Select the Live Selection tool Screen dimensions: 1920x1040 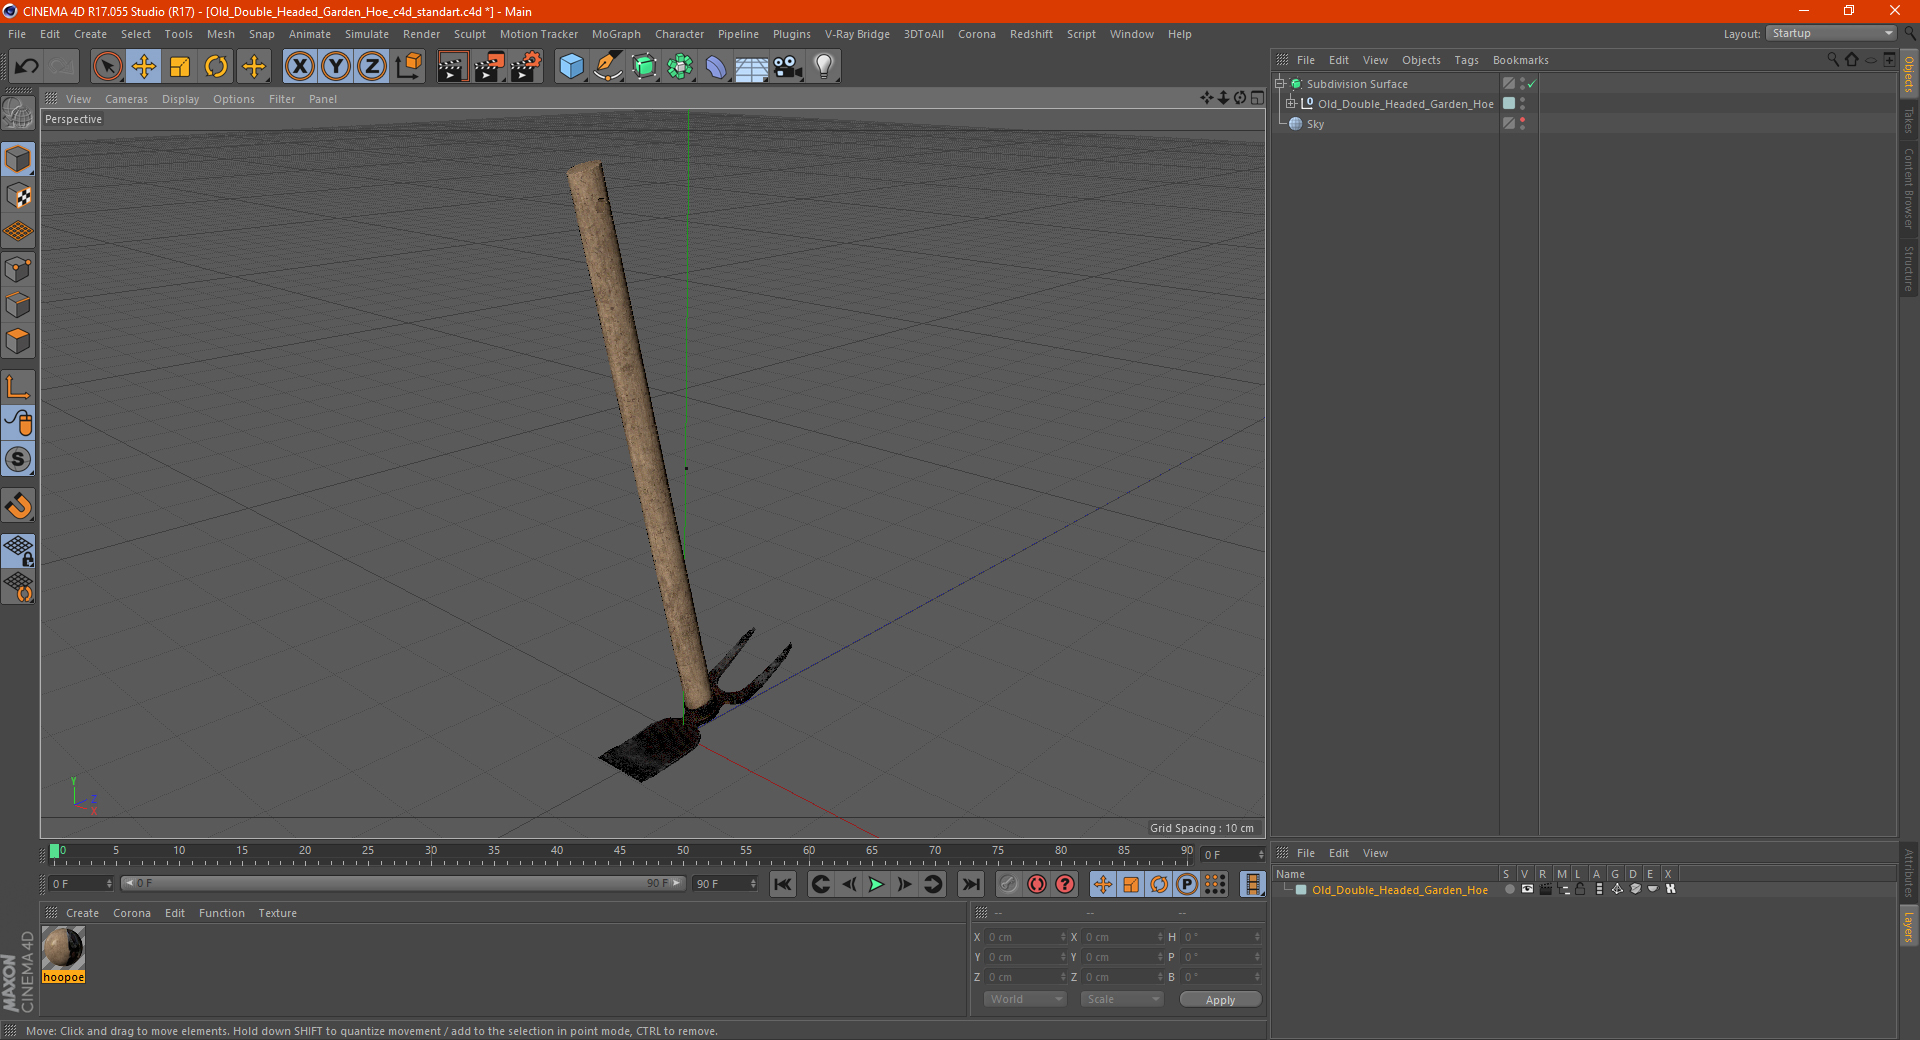click(107, 67)
